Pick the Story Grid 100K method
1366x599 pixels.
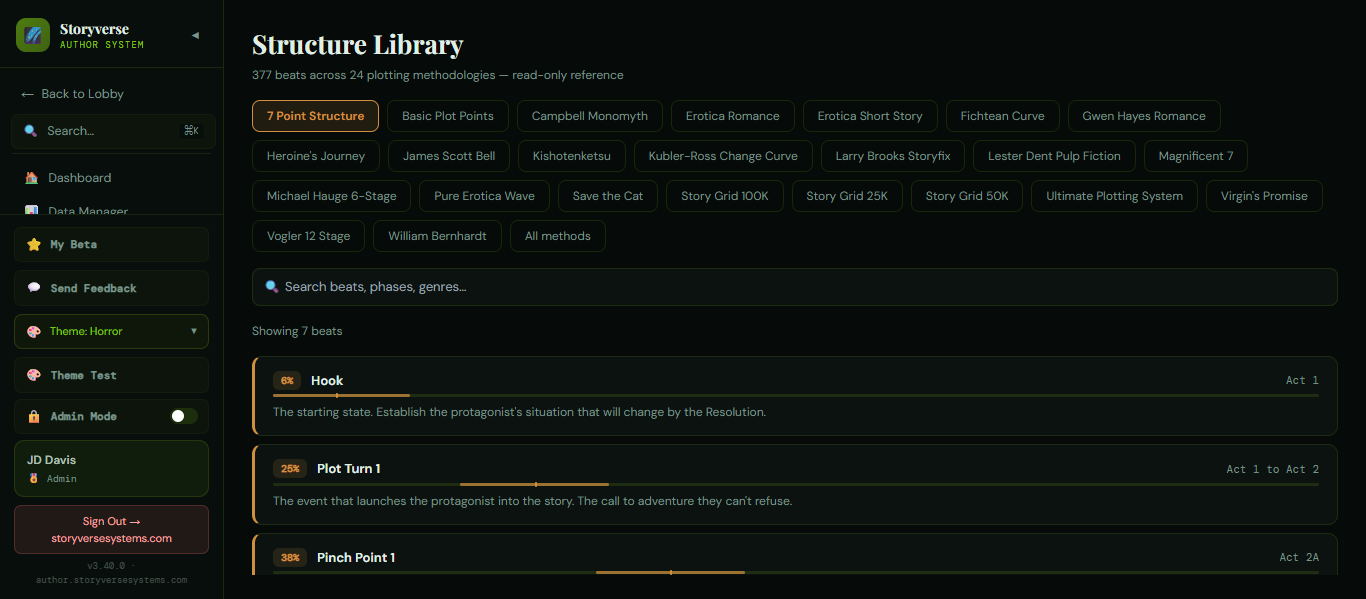[x=725, y=196]
